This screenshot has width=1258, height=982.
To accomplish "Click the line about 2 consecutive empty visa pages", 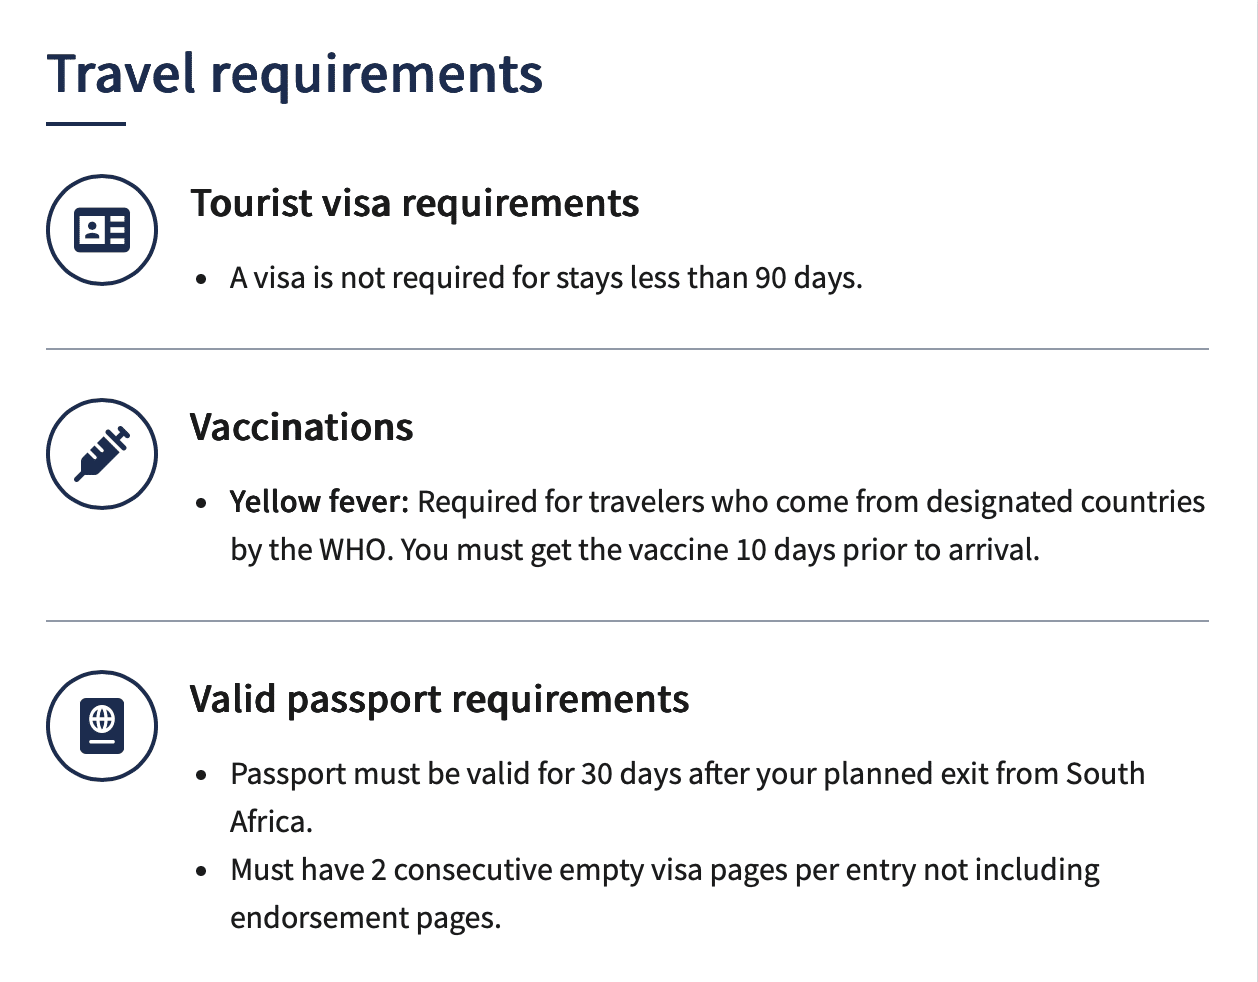I will tap(665, 870).
